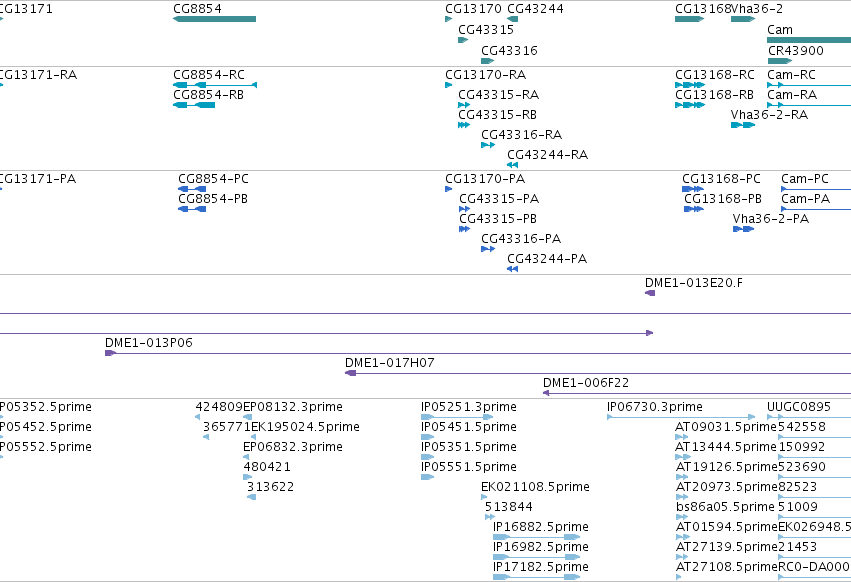Screen dimensions: 851x582
Task: Click the CG8854 gene label
Action: (x=198, y=9)
